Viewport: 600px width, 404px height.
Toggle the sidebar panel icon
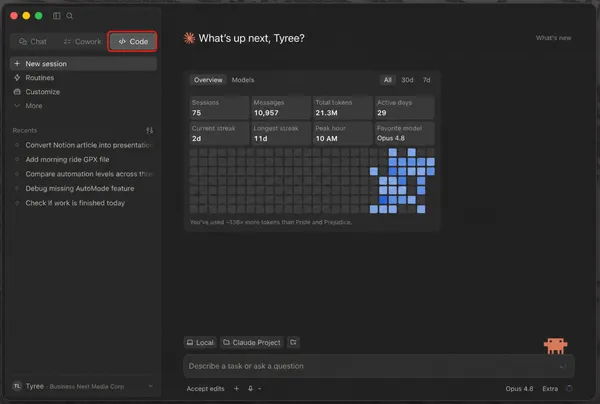pyautogui.click(x=57, y=16)
